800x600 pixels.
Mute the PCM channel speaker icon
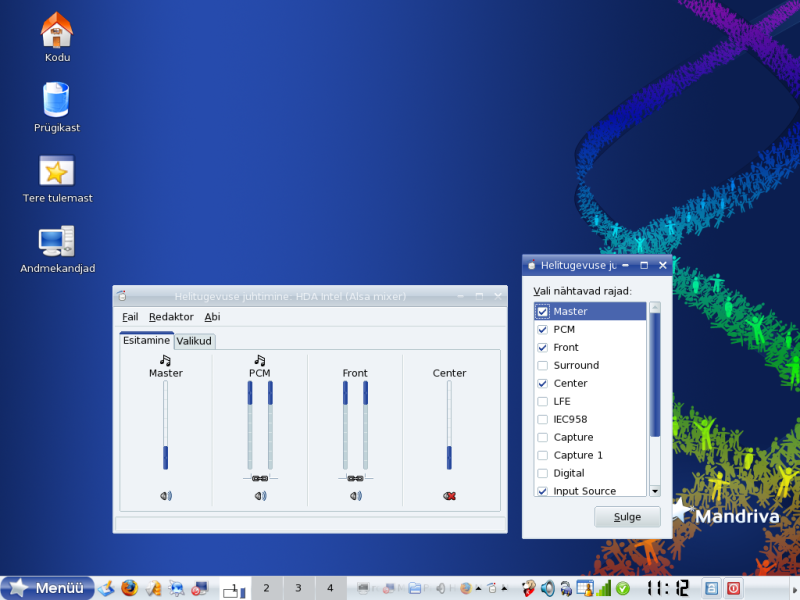point(260,495)
